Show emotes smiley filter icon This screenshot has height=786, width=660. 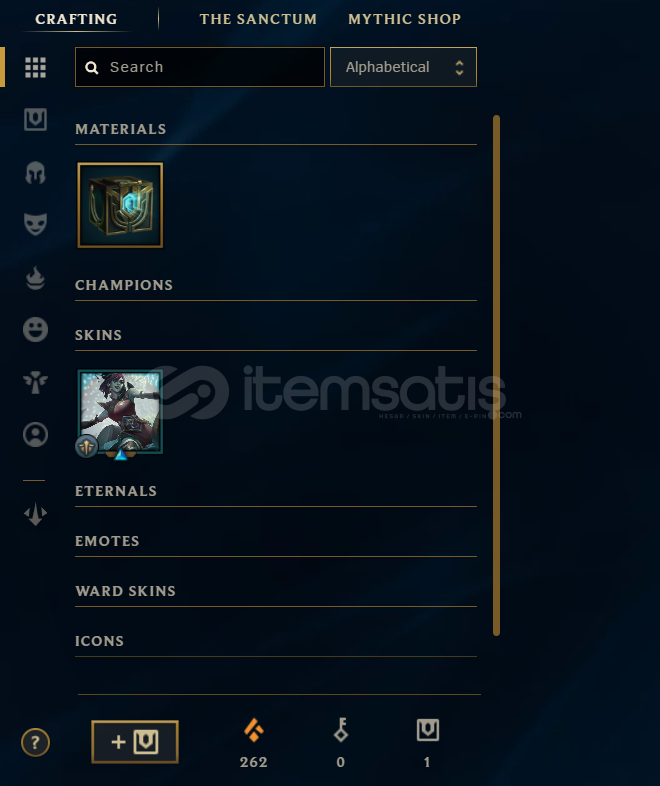pos(35,330)
